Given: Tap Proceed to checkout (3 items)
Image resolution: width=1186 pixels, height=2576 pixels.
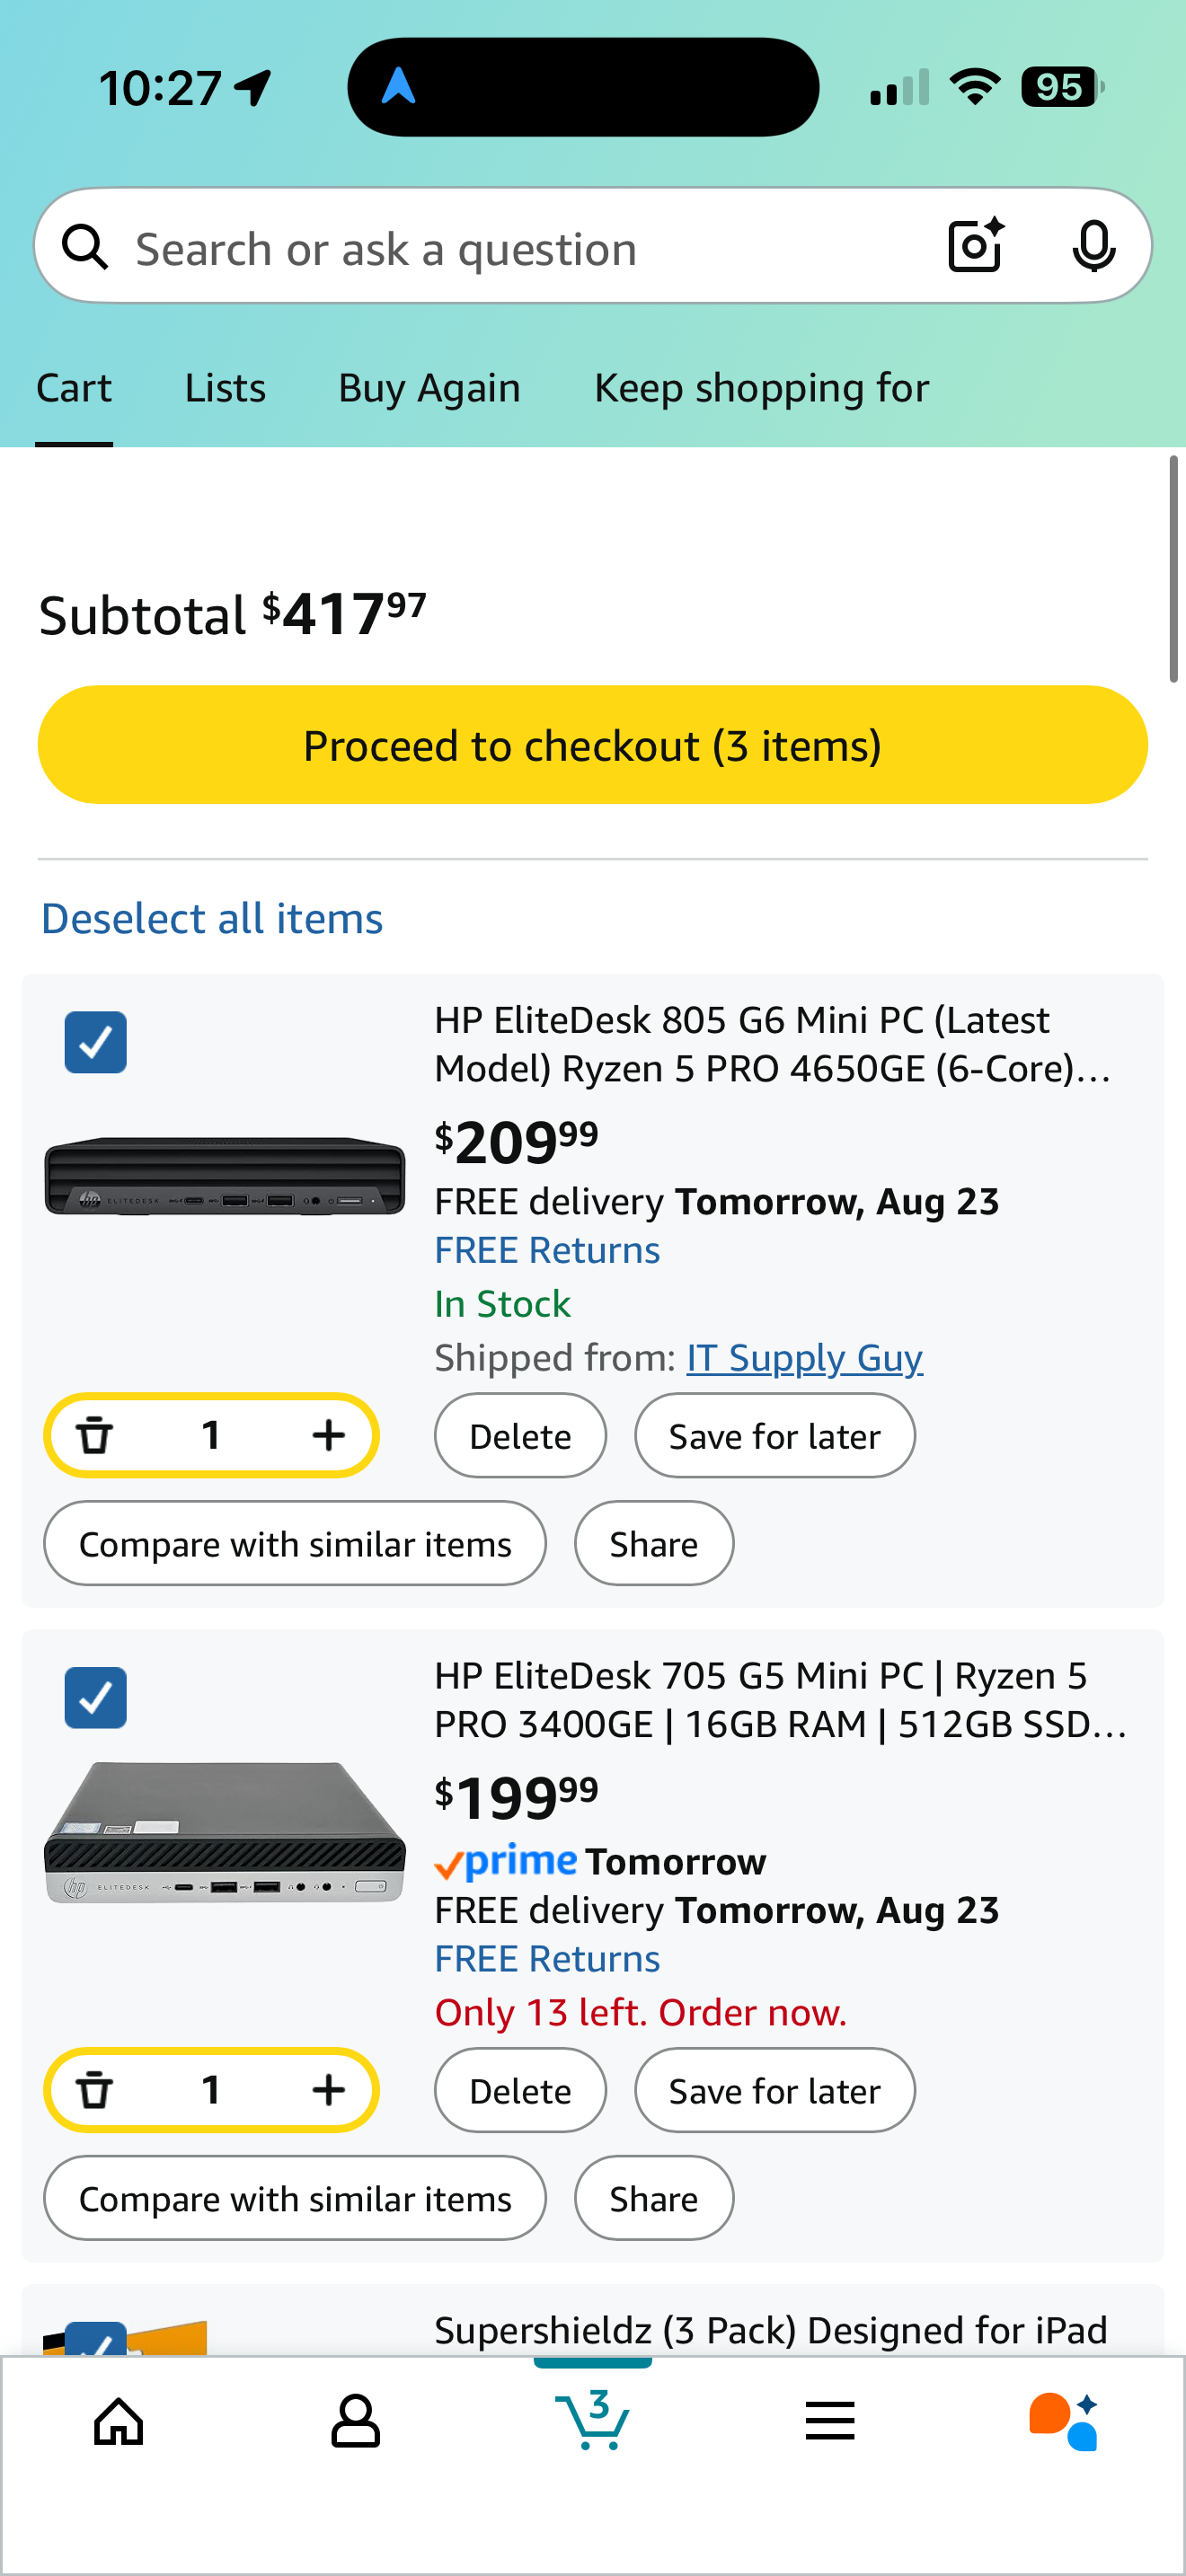Looking at the screenshot, I should click(x=593, y=744).
